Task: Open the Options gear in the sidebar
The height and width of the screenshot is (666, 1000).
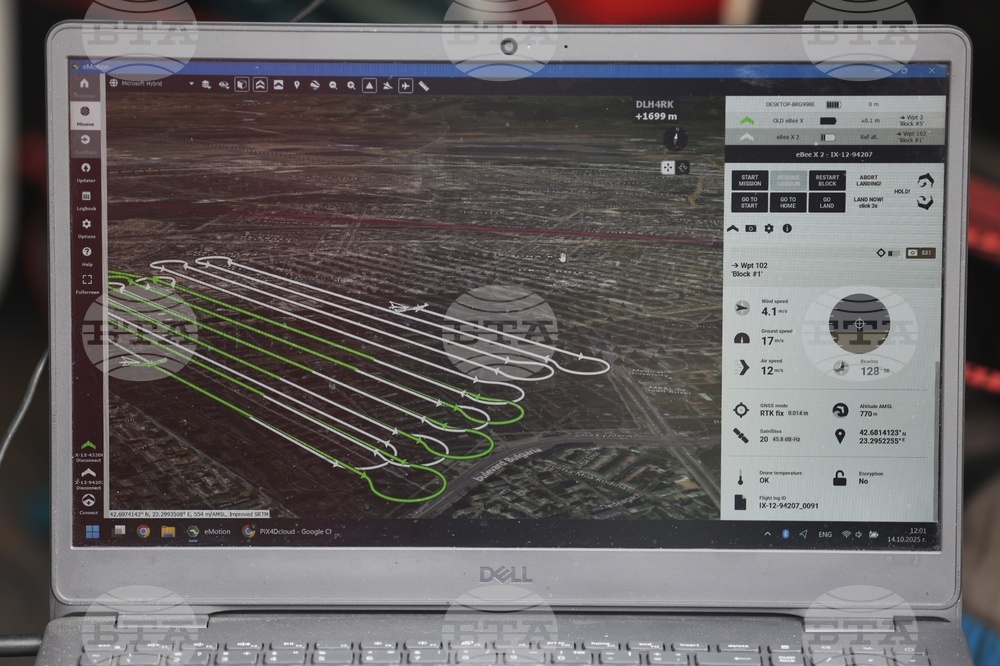Action: coord(86,227)
